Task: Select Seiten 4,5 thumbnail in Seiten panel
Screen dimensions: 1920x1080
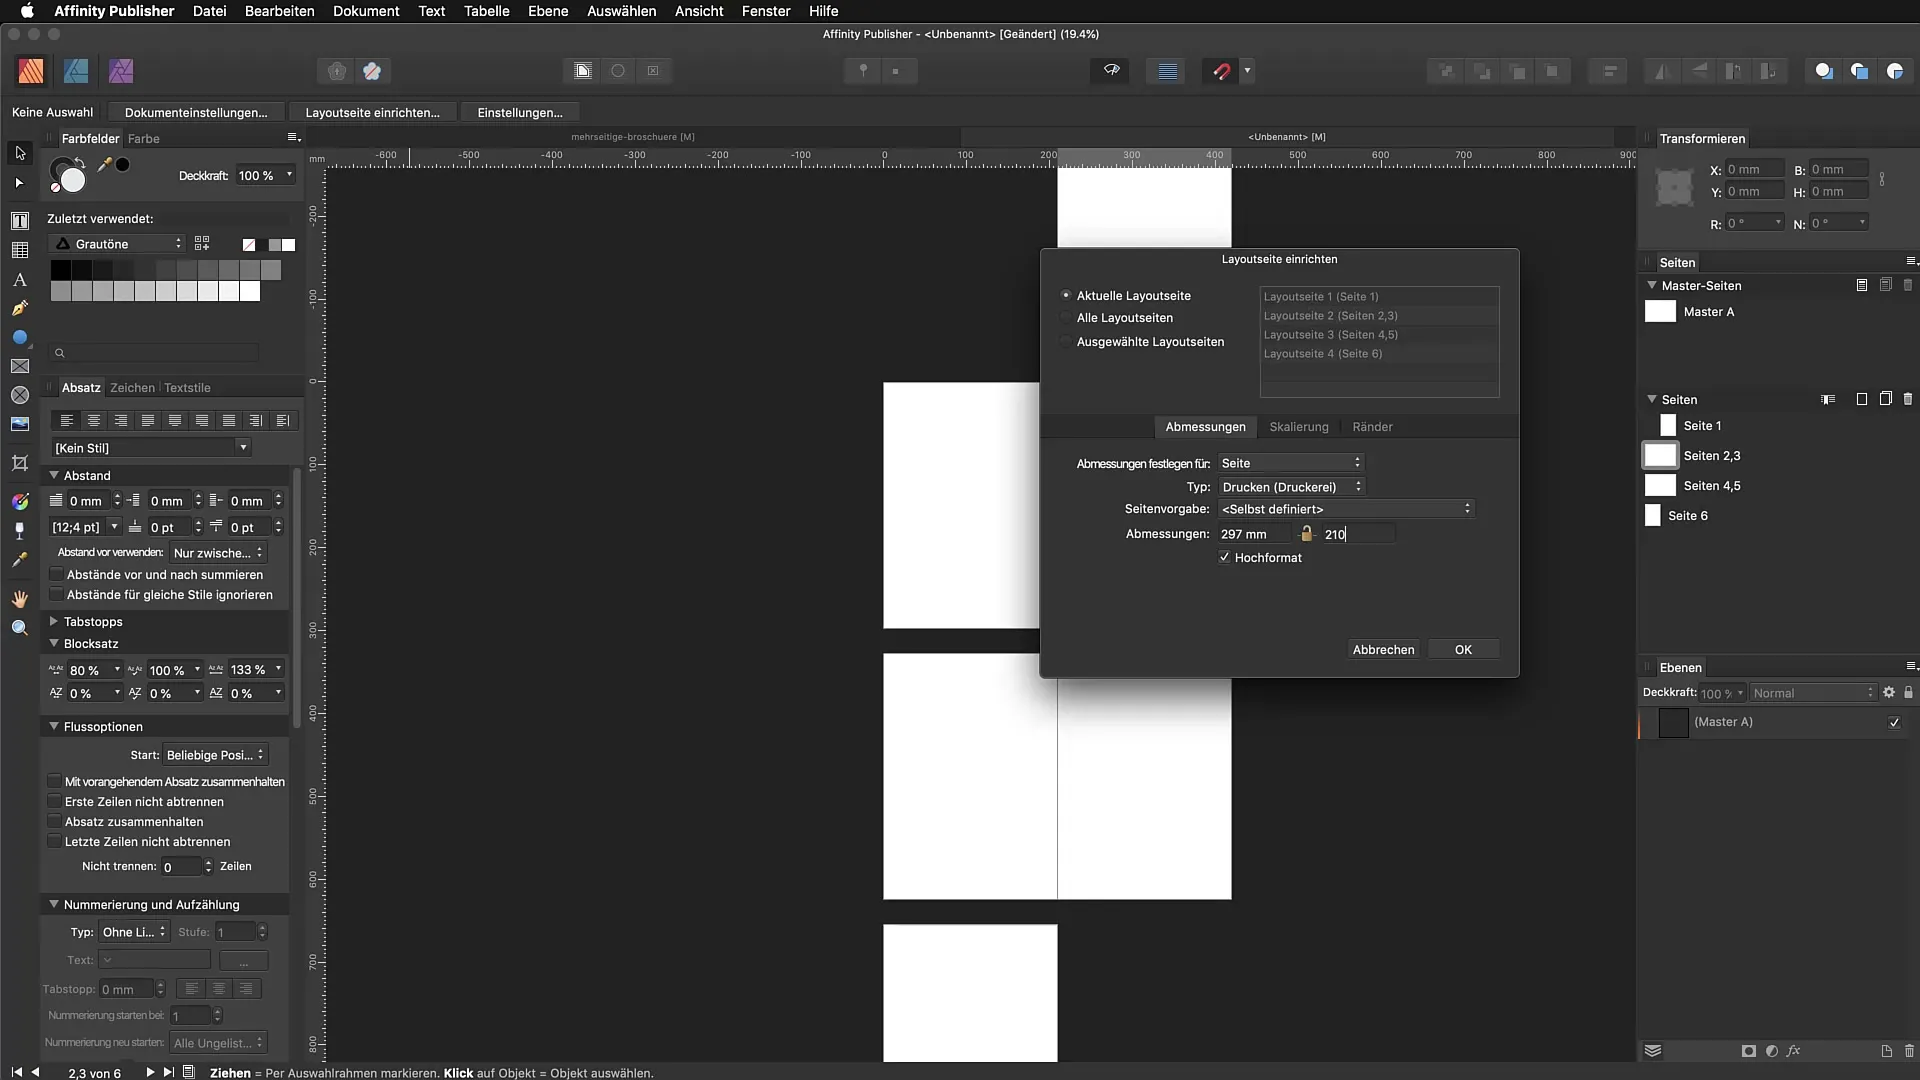Action: pos(1660,485)
